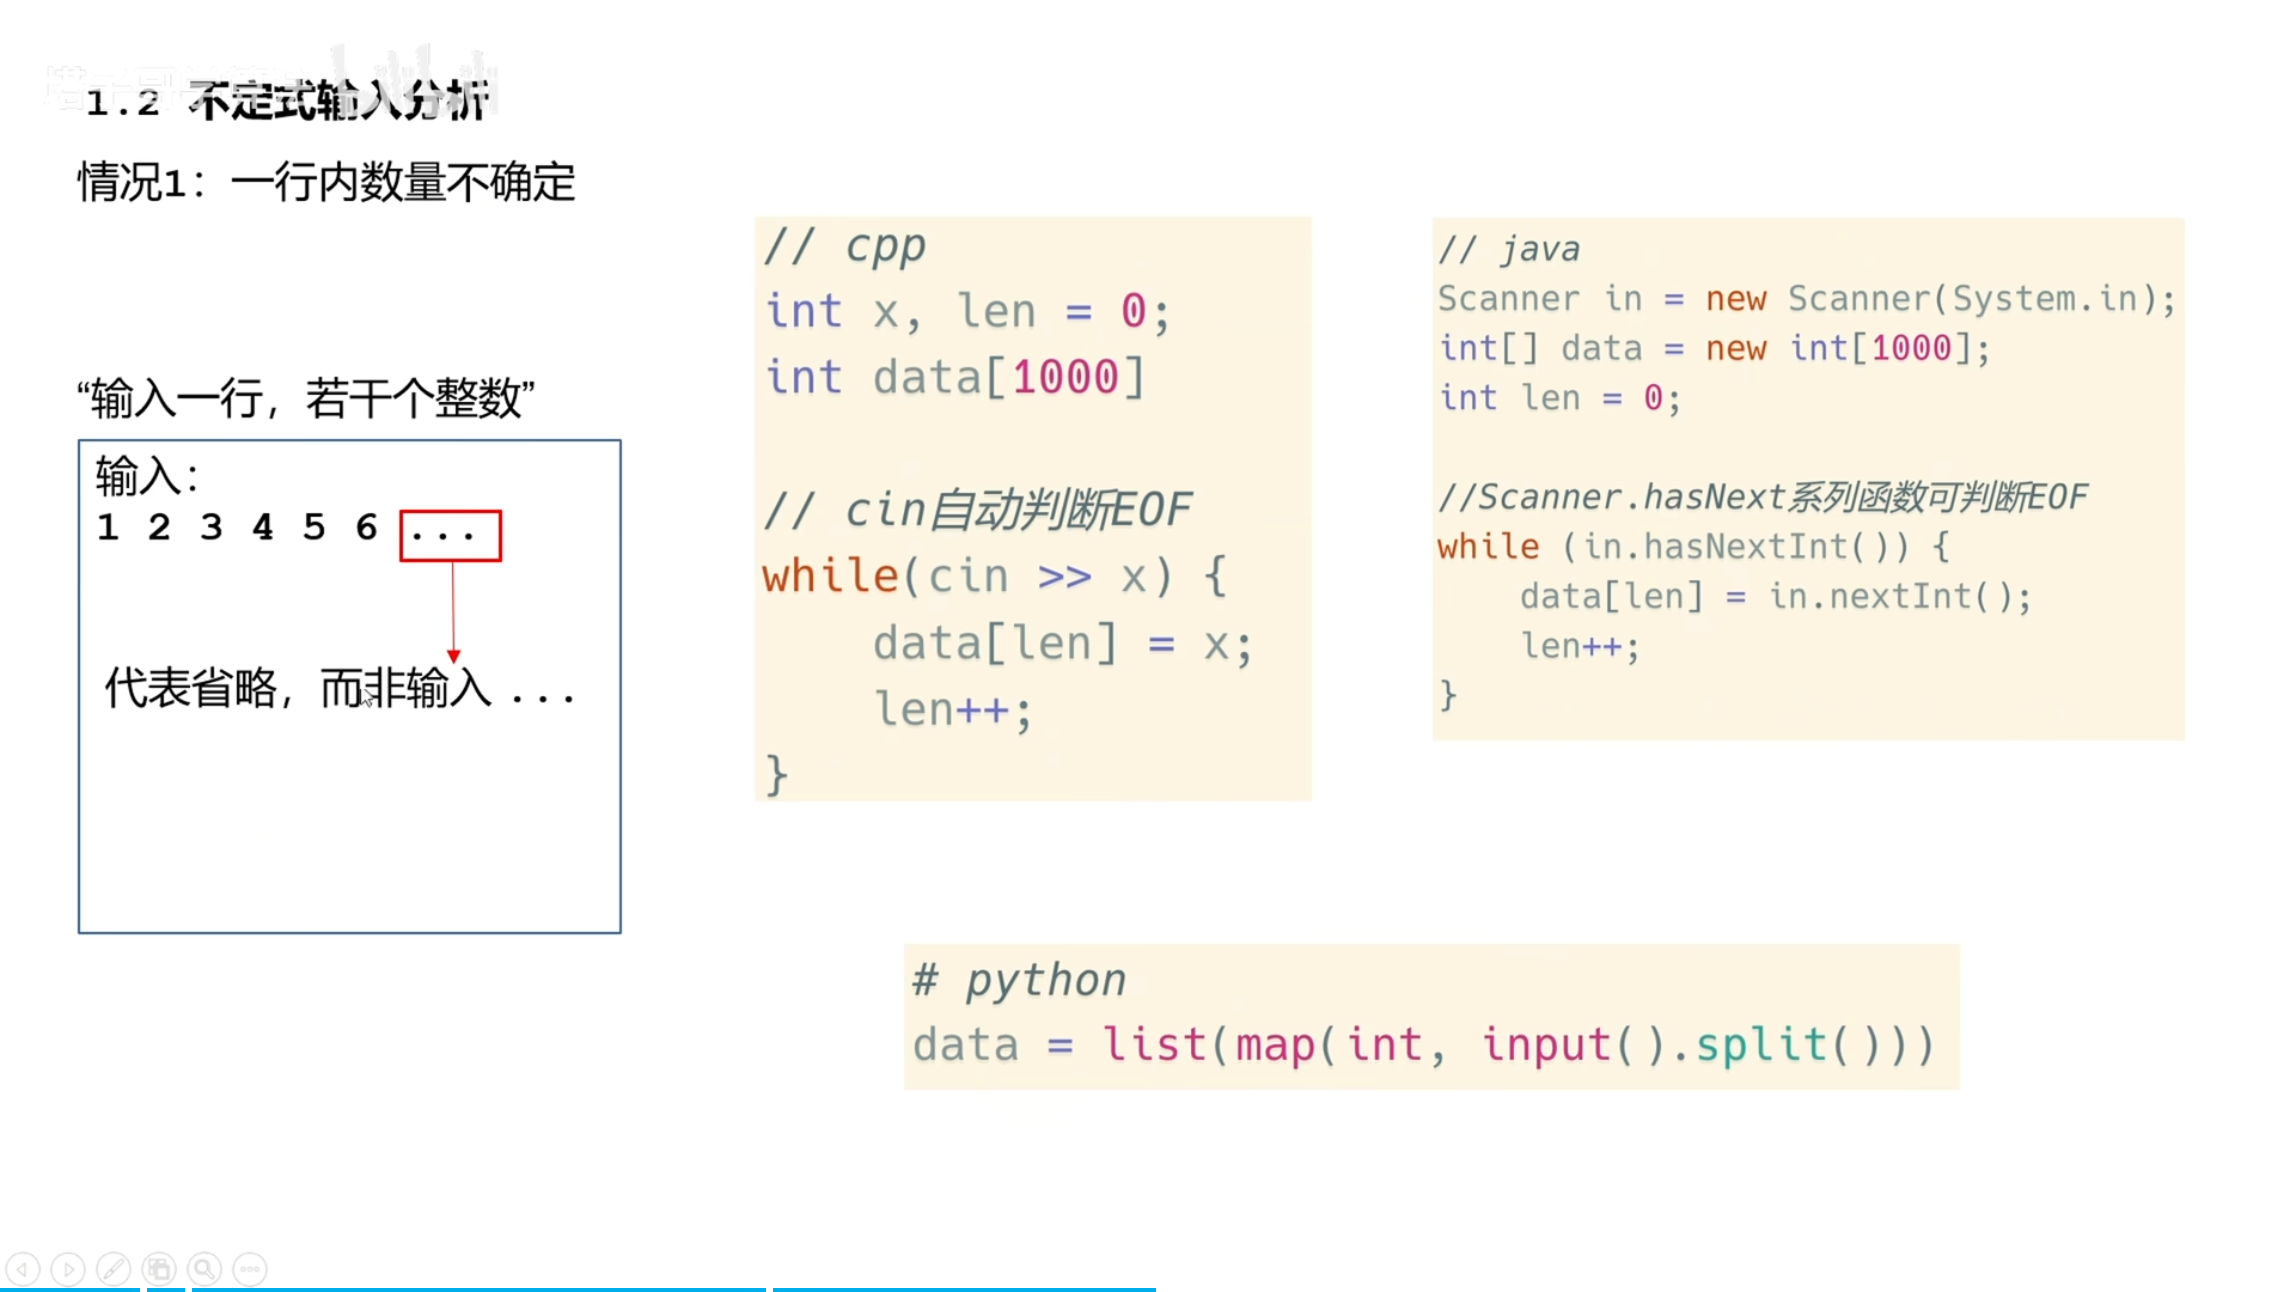Advance to the next slide

tap(68, 1270)
